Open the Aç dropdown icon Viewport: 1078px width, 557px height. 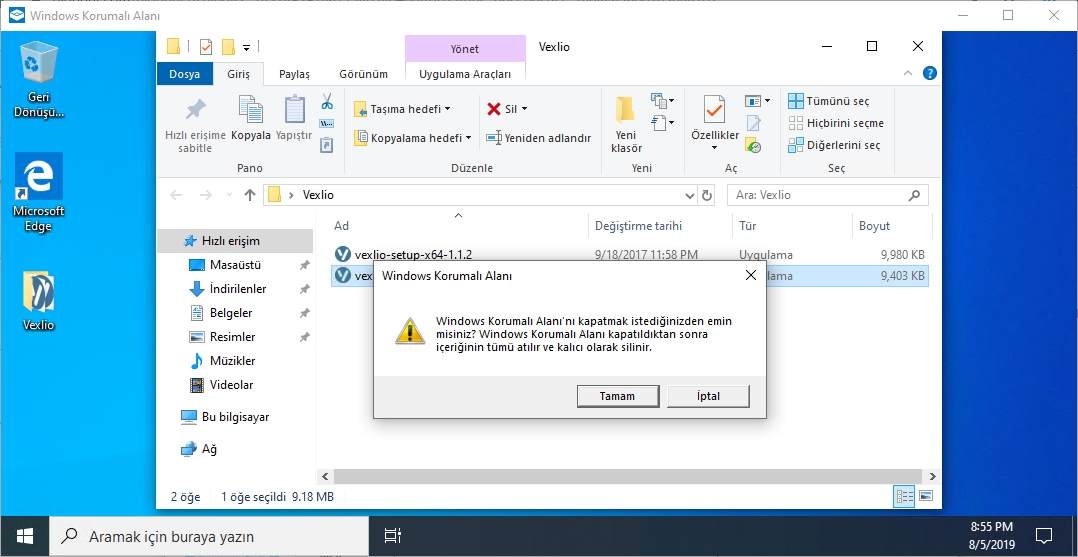coord(757,101)
